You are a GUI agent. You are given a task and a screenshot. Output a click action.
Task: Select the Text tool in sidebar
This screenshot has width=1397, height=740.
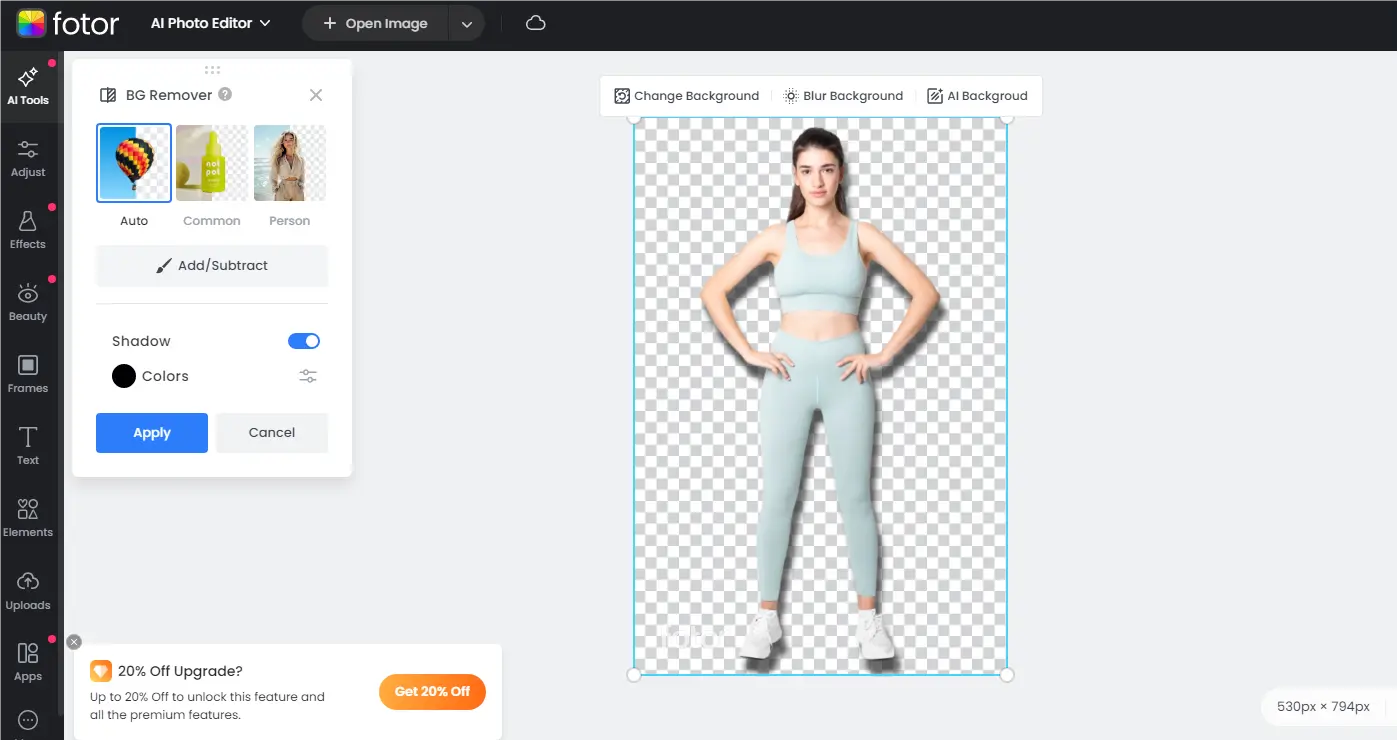pos(28,446)
